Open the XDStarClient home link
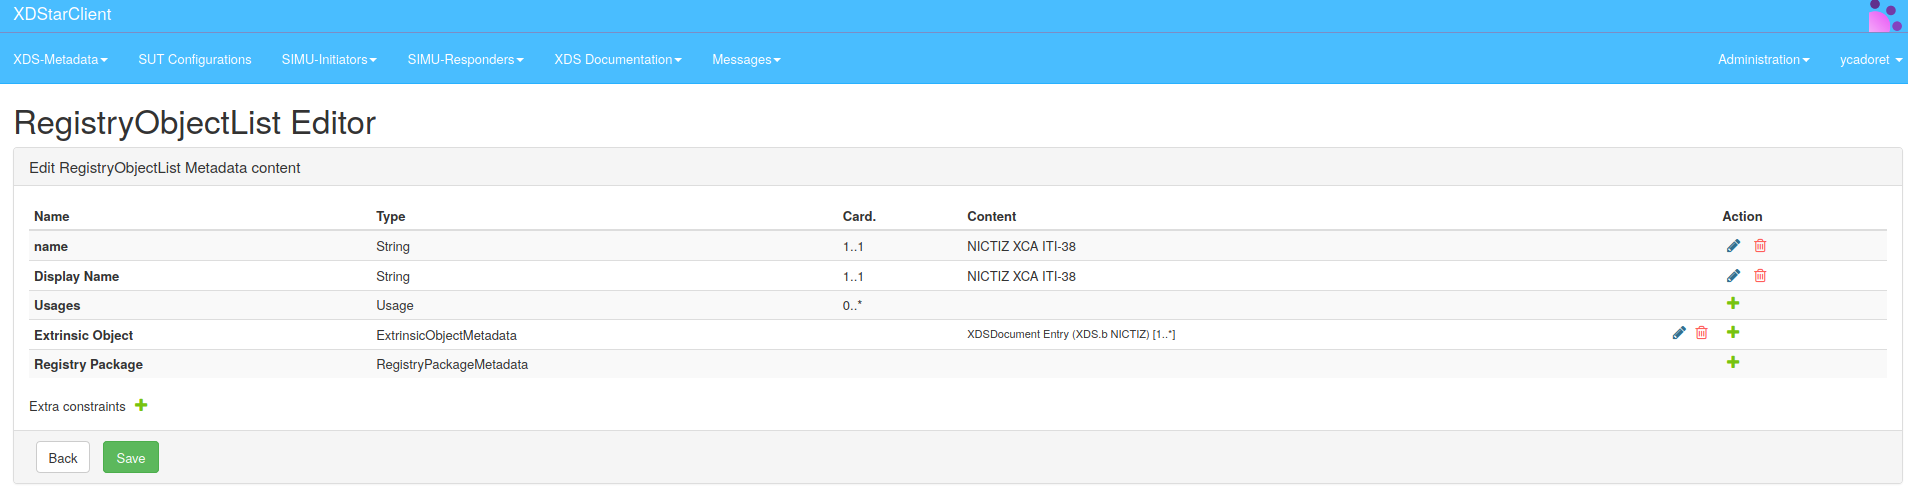This screenshot has width=1908, height=489. (62, 15)
